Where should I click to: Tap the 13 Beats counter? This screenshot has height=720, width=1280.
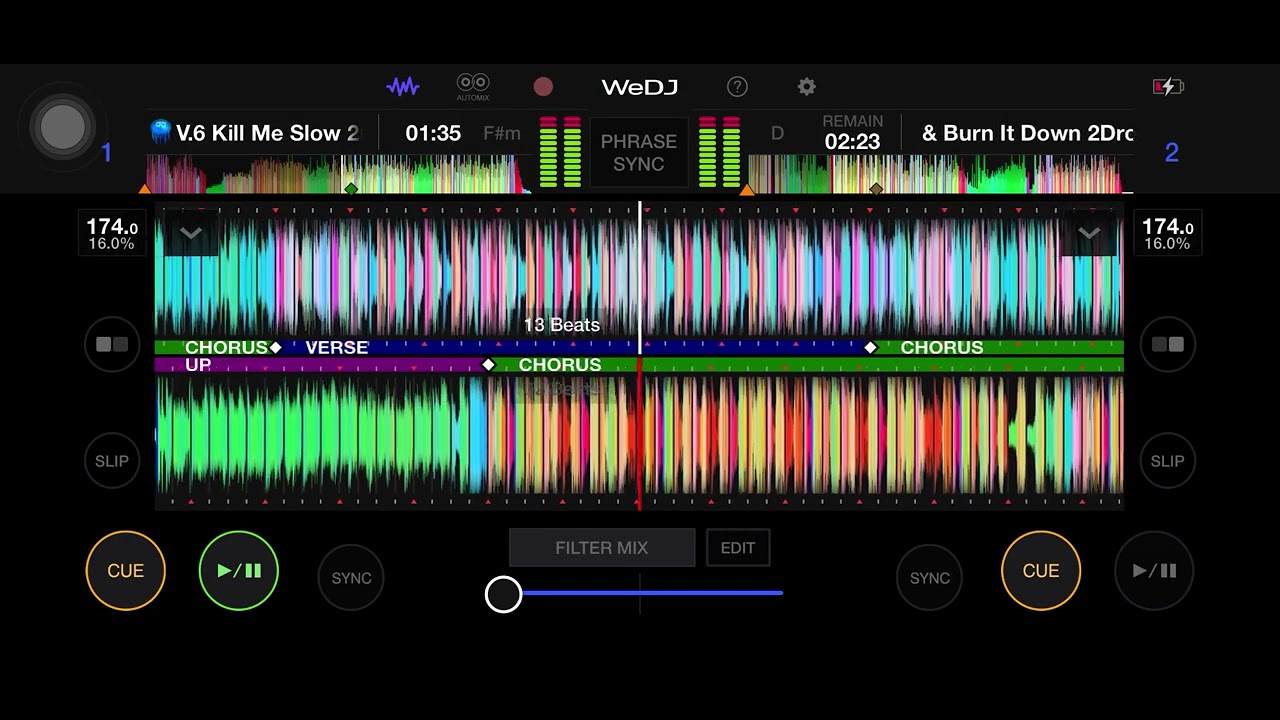pos(562,325)
